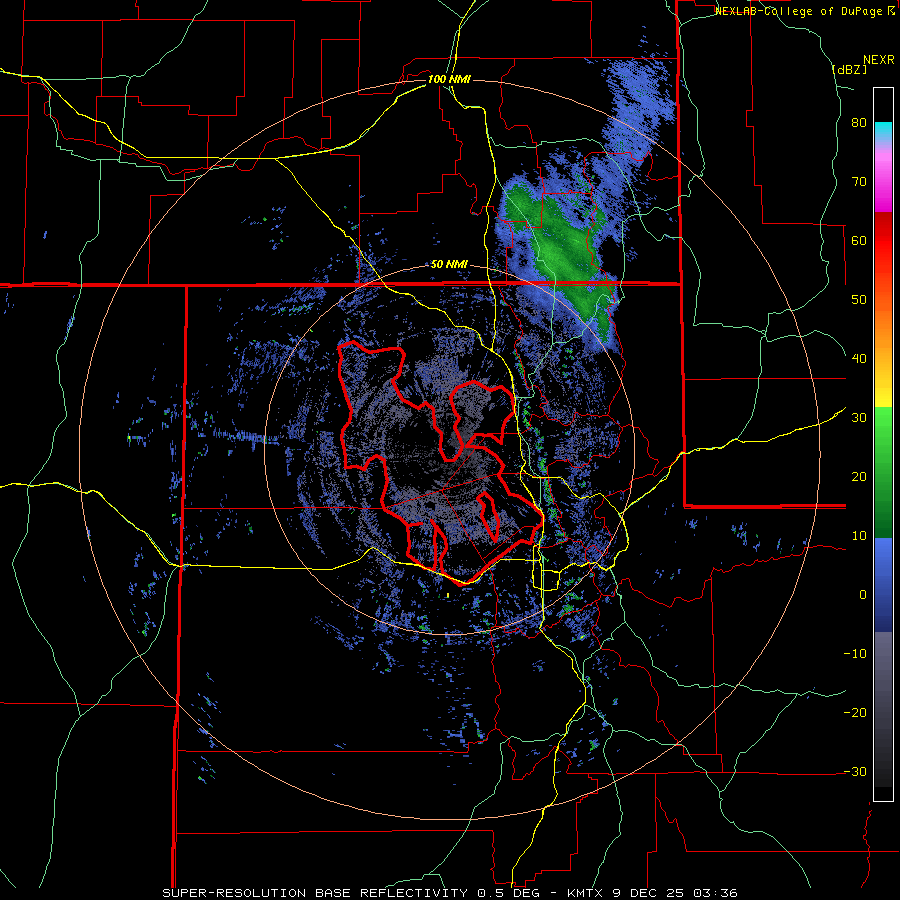Click the NEXR label above the color scale
The width and height of the screenshot is (900, 900).
[x=878, y=60]
